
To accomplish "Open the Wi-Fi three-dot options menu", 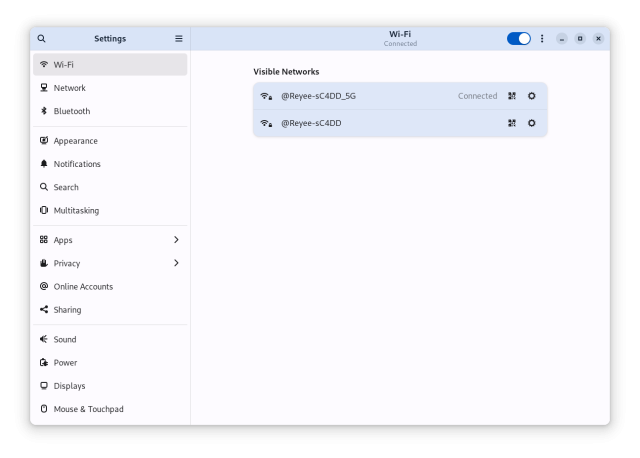I will (543, 39).
